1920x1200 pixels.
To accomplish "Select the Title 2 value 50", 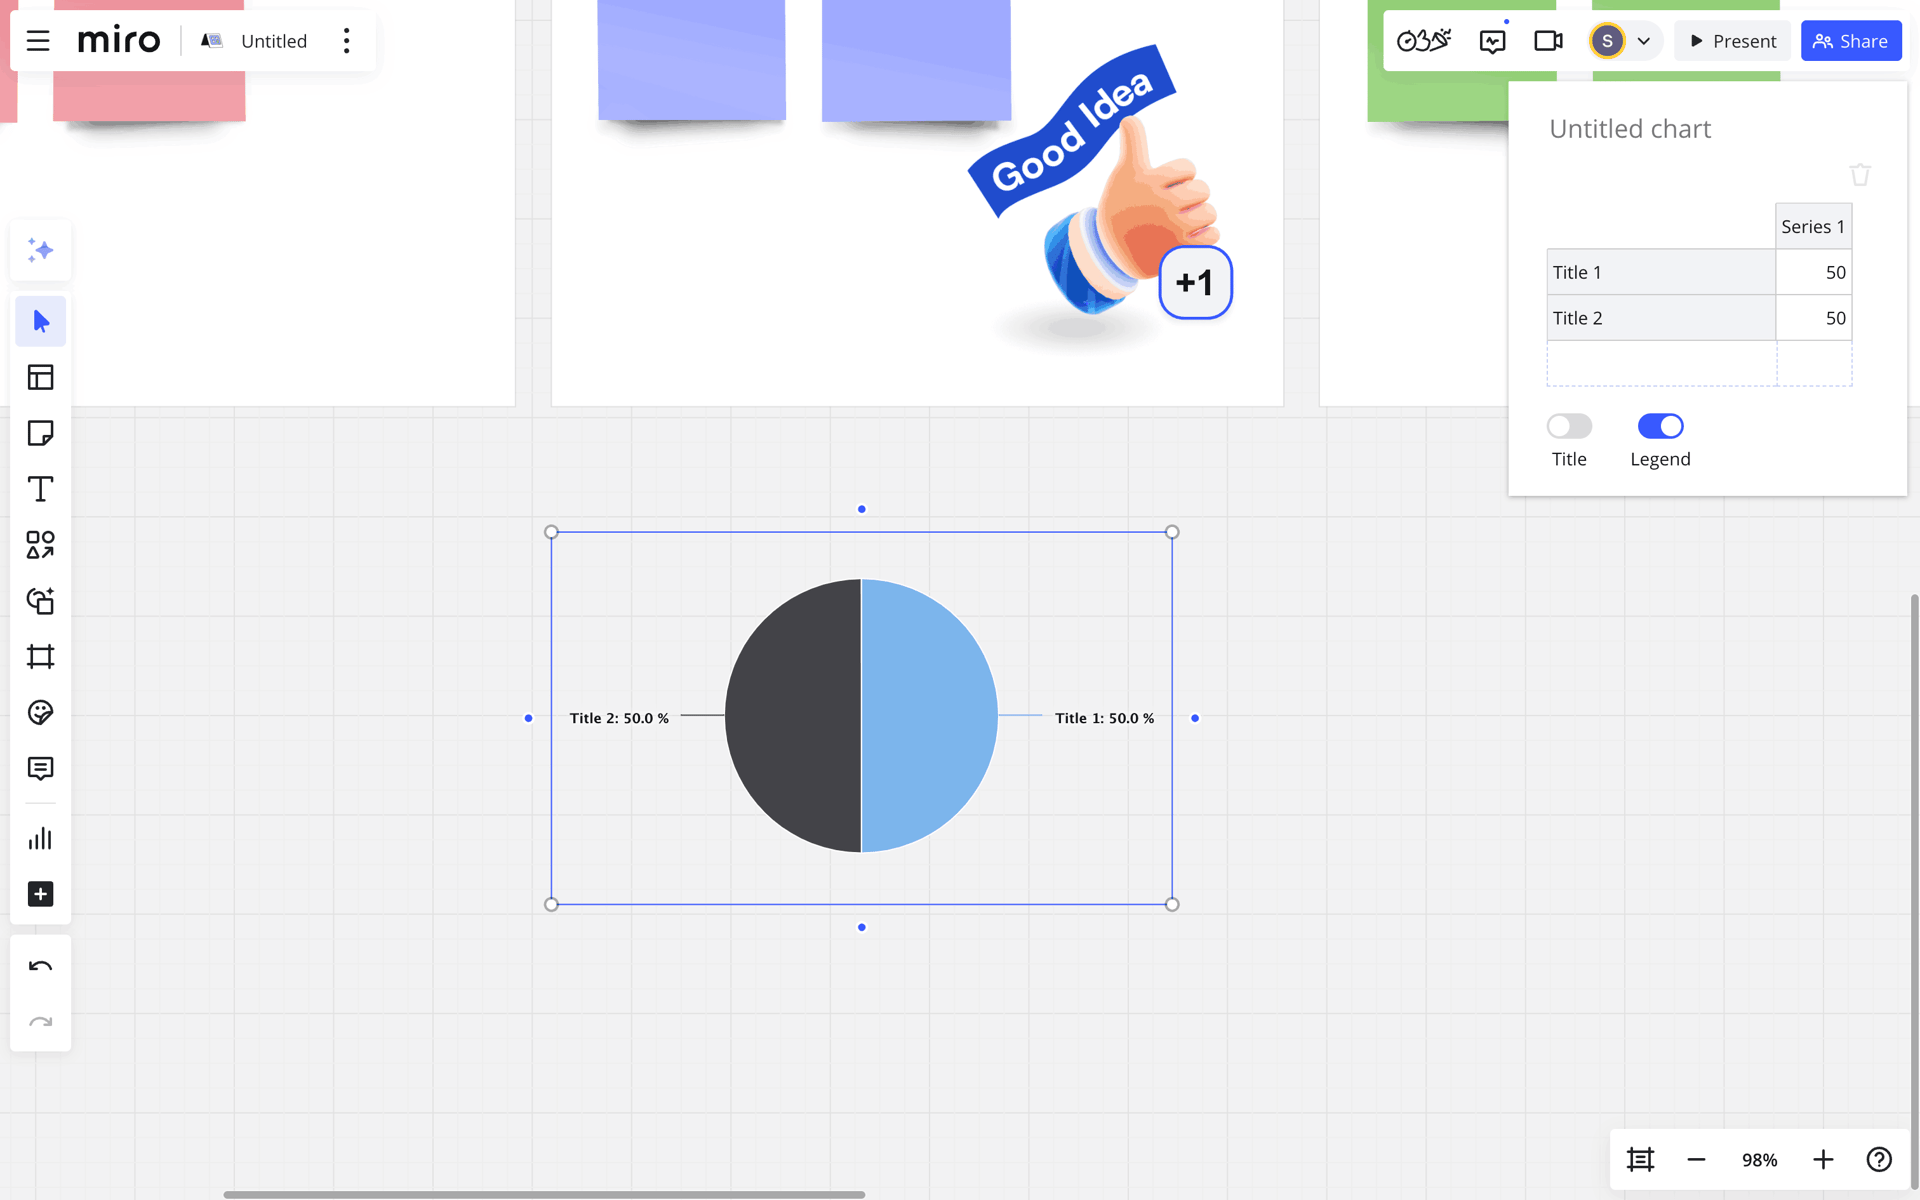I will pyautogui.click(x=1814, y=318).
